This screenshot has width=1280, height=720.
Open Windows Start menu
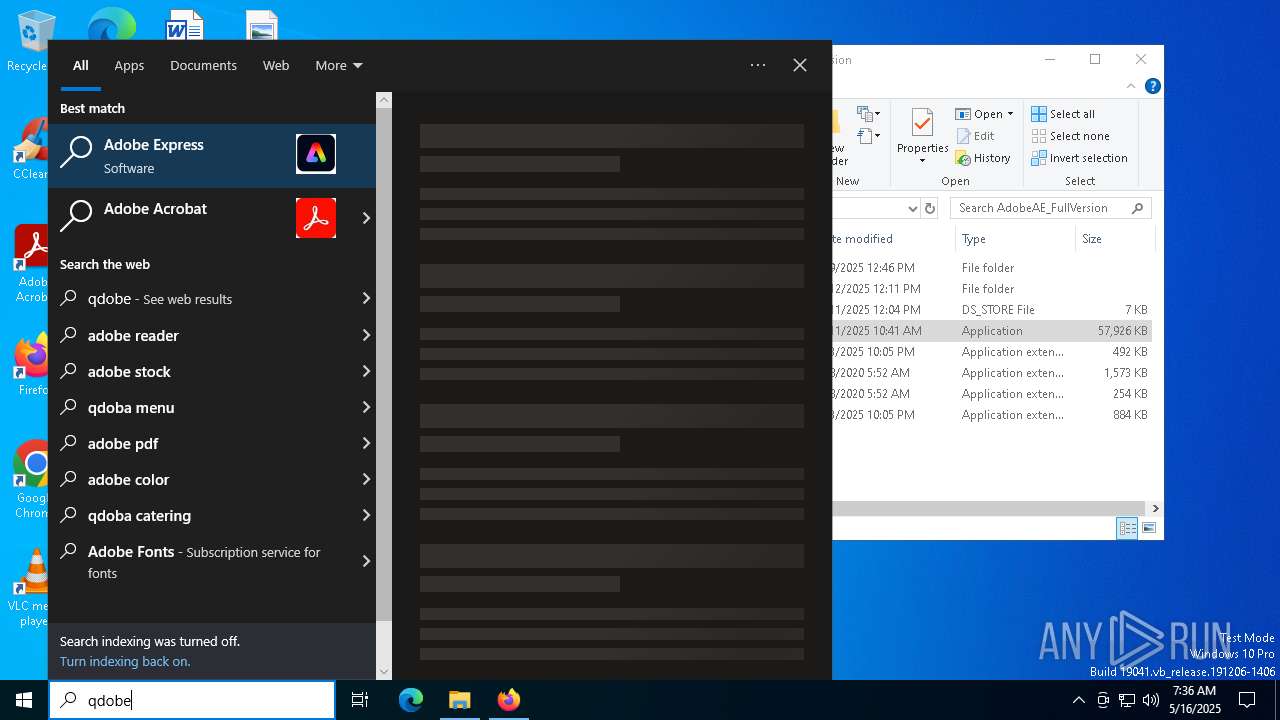24,700
